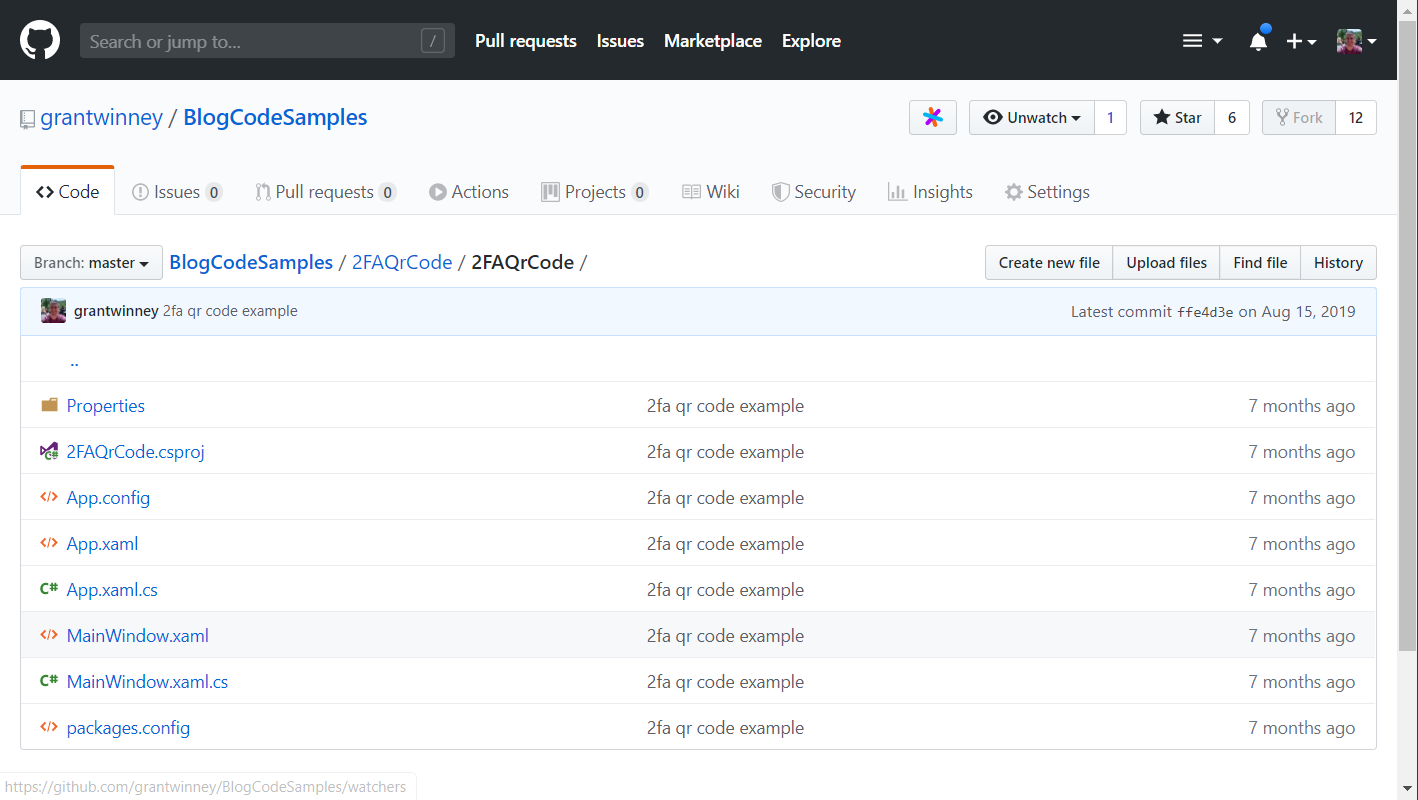Click the colorful asterisk extension icon
Viewport: 1418px width, 800px height.
click(x=932, y=118)
